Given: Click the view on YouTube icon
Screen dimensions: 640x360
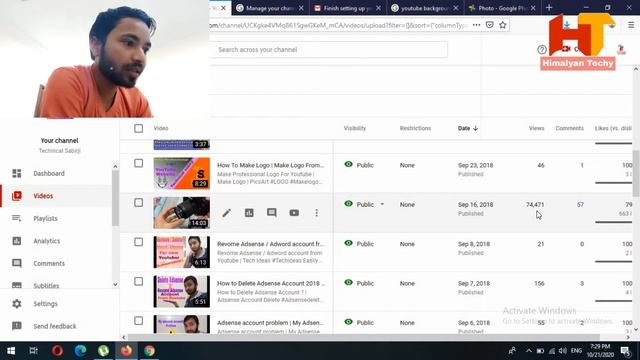Looking at the screenshot, I should pos(294,213).
